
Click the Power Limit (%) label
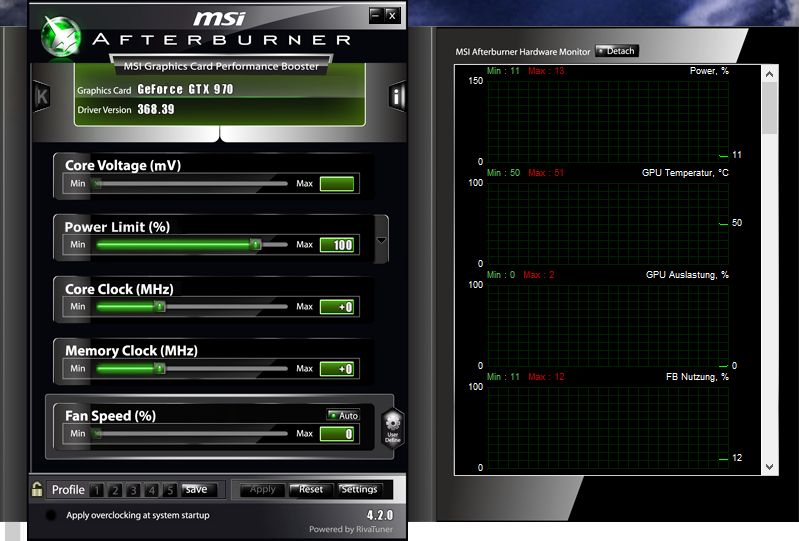pos(117,227)
